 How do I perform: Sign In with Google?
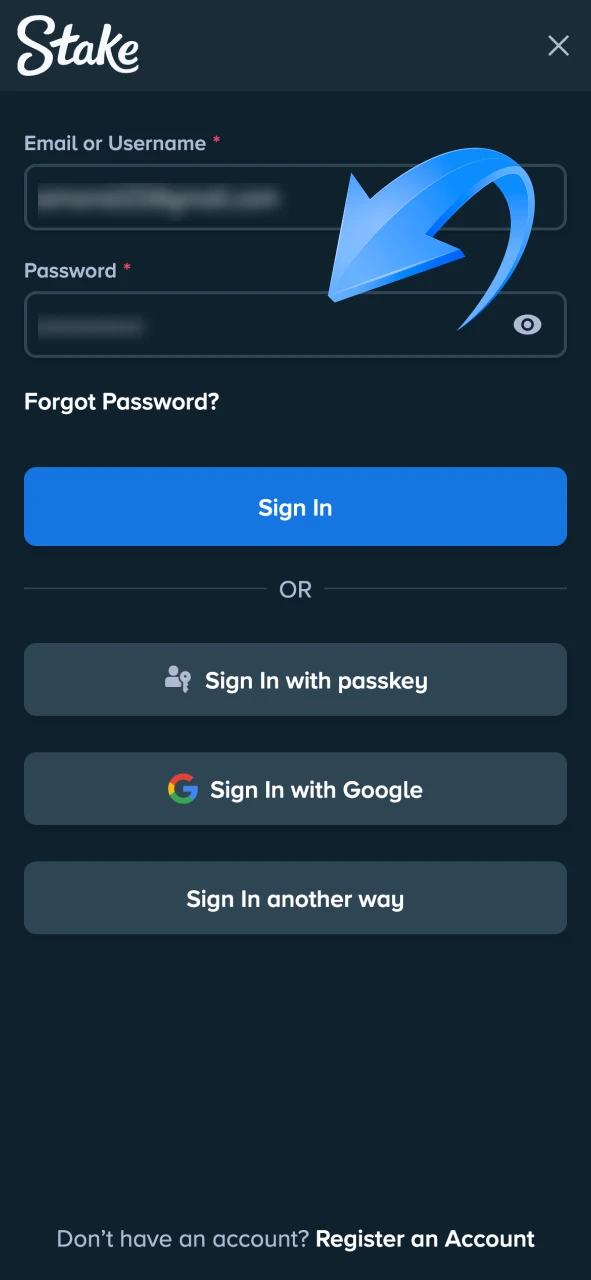pos(295,789)
